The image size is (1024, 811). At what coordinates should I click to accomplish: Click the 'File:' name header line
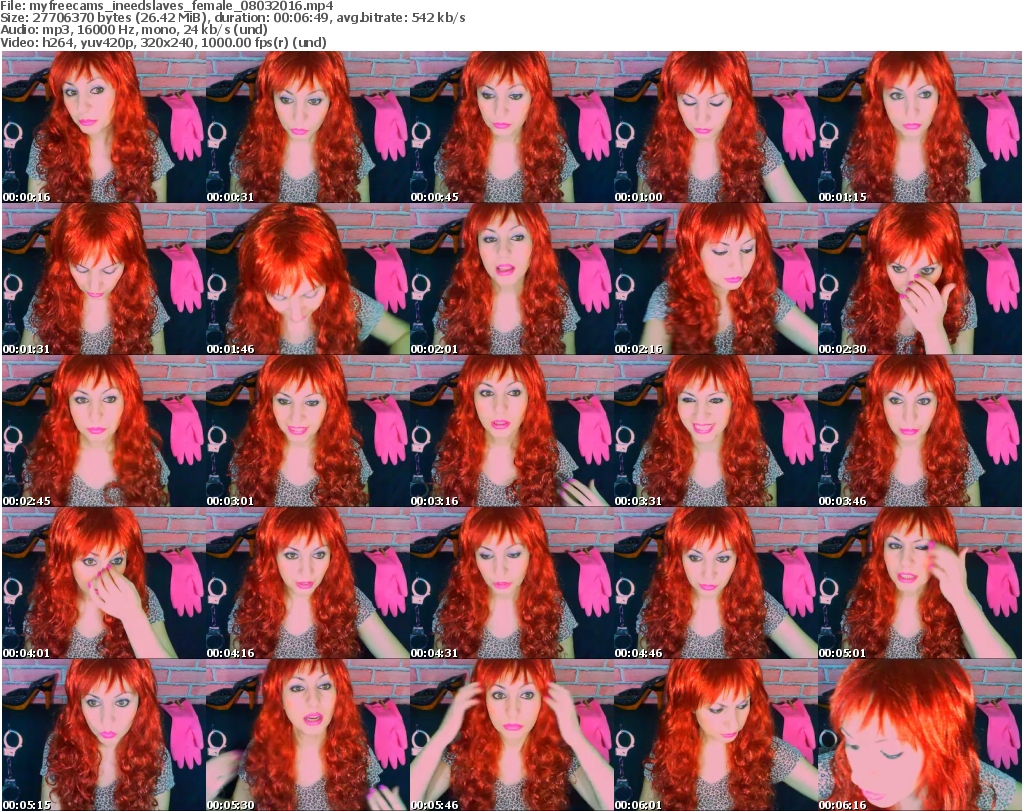(x=167, y=6)
